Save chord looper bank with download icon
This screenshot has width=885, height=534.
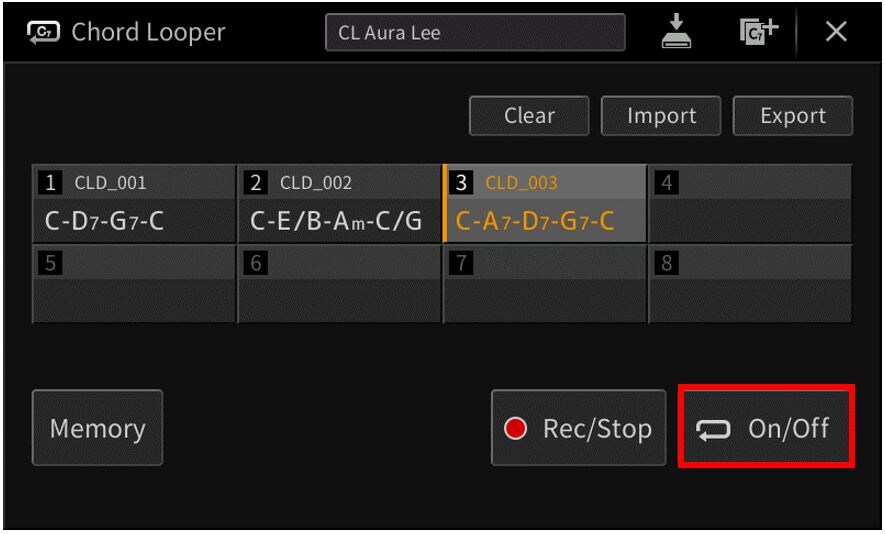pos(677,32)
